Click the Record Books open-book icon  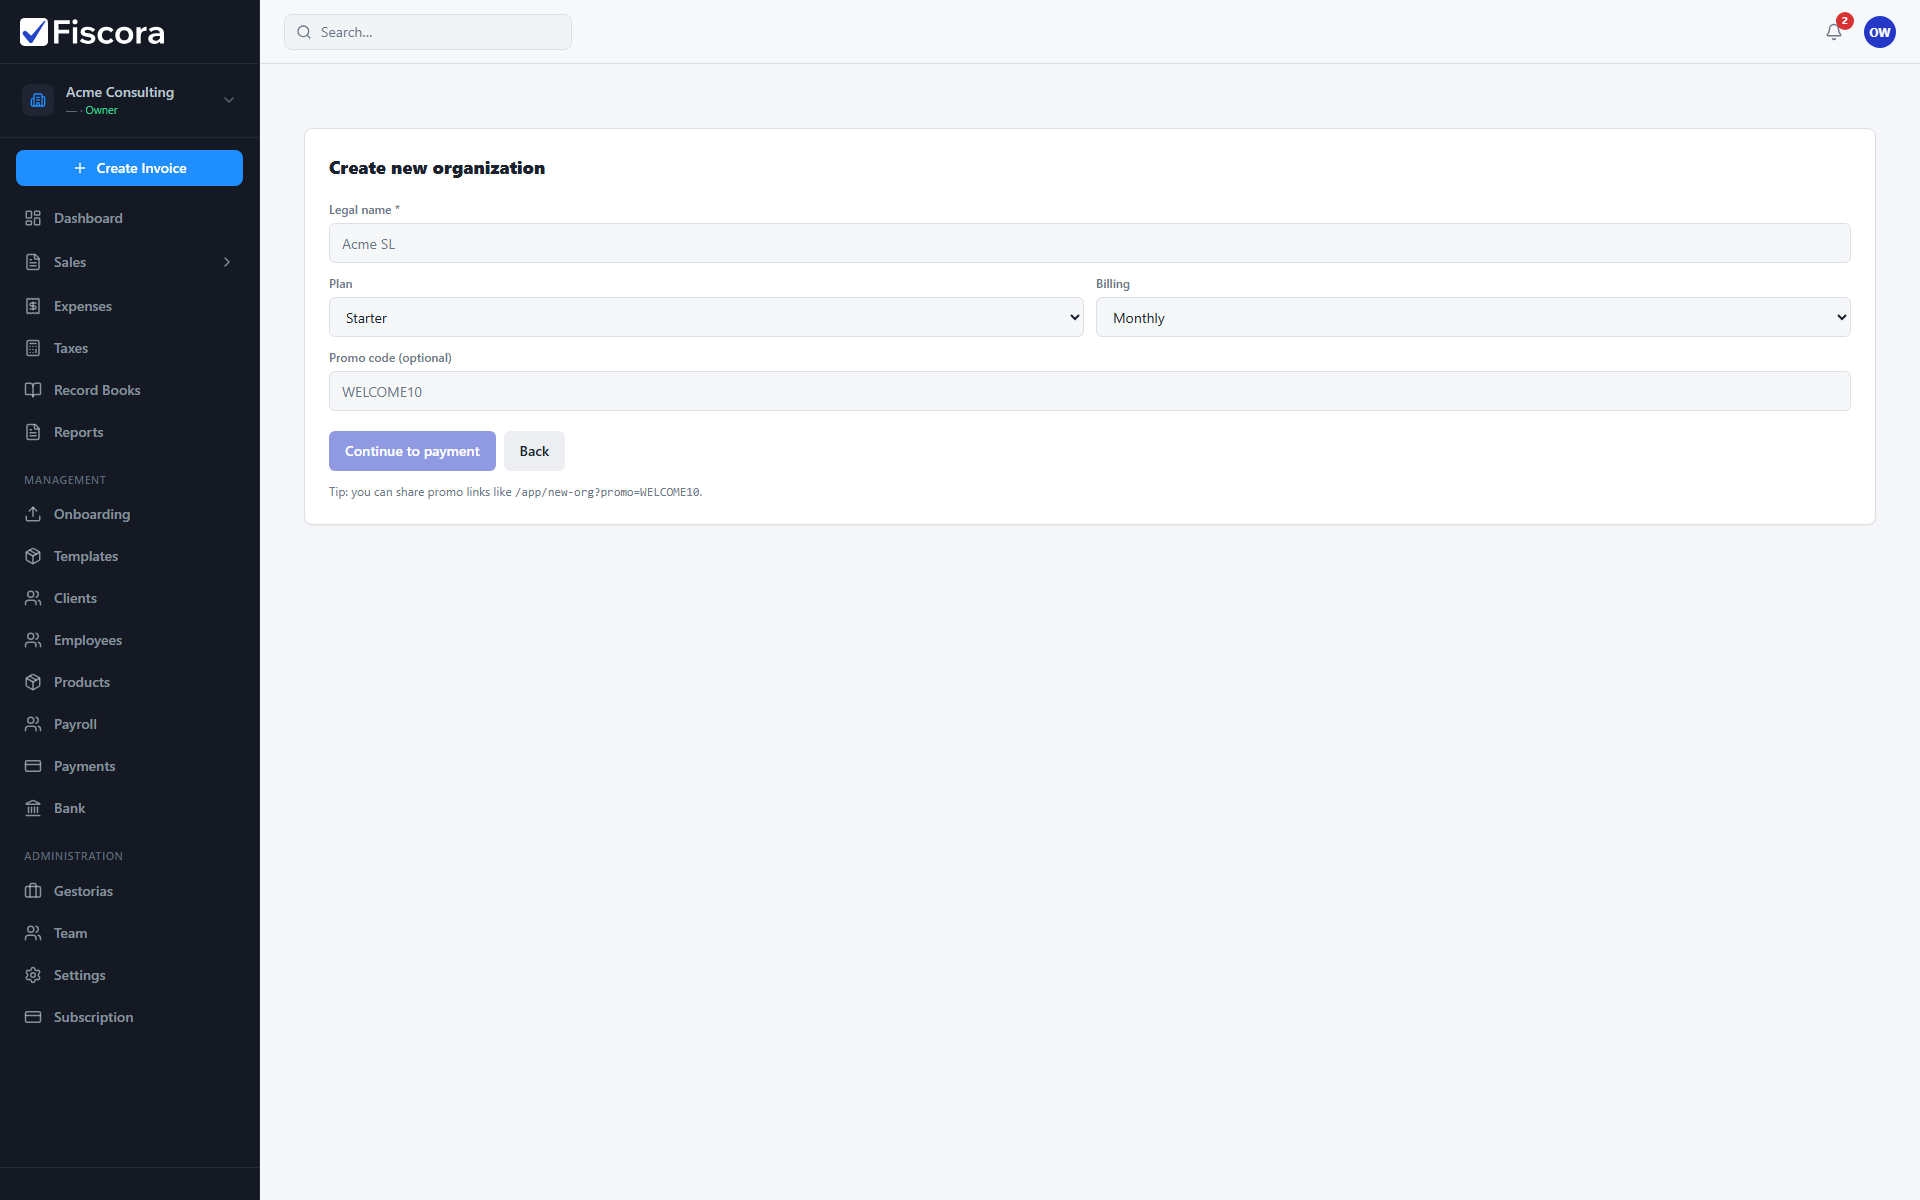33,390
